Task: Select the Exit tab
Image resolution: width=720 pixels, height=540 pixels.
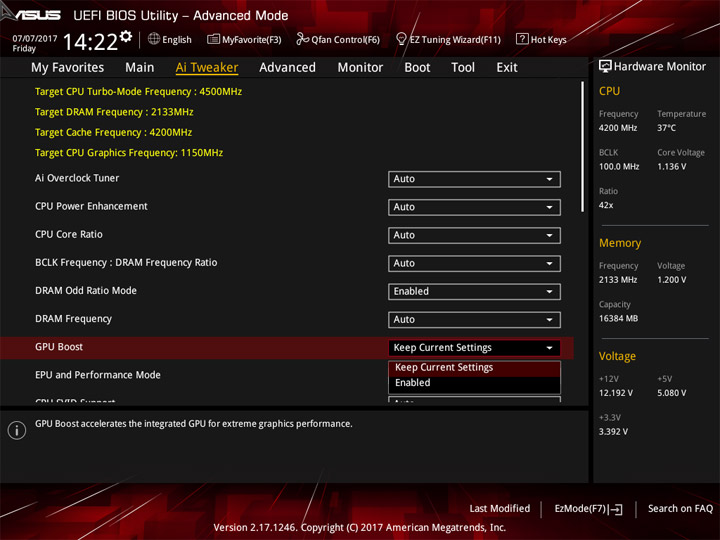Action: [x=507, y=68]
